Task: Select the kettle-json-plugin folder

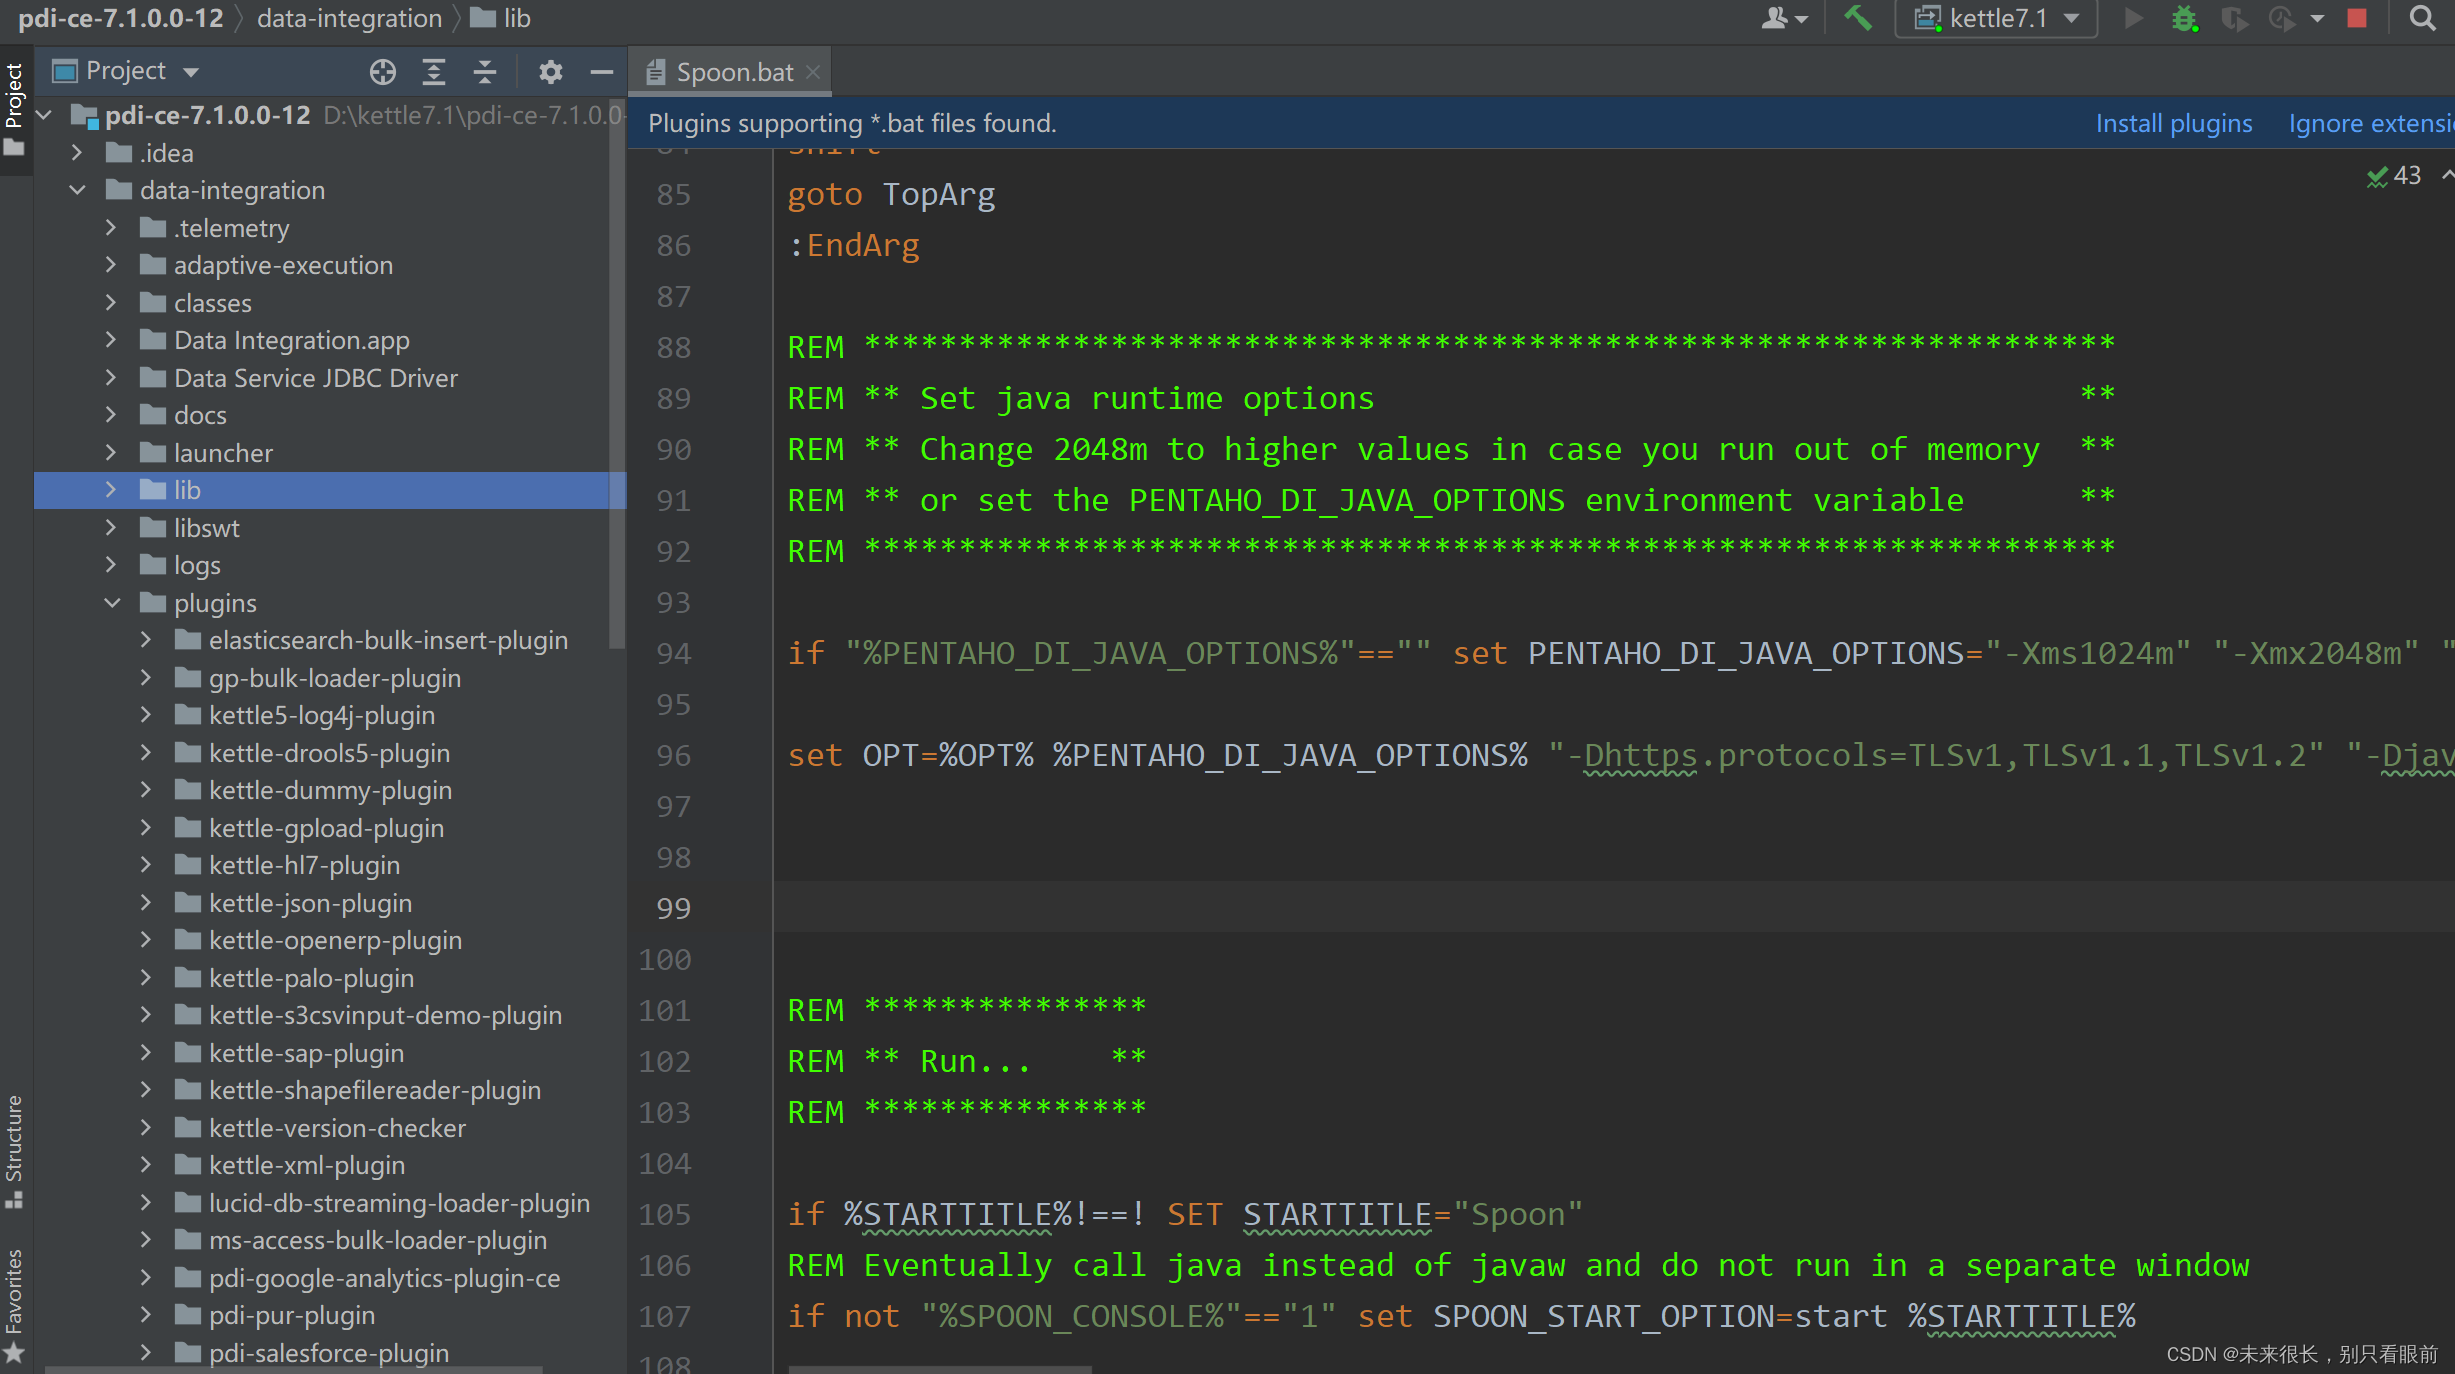Action: (310, 903)
